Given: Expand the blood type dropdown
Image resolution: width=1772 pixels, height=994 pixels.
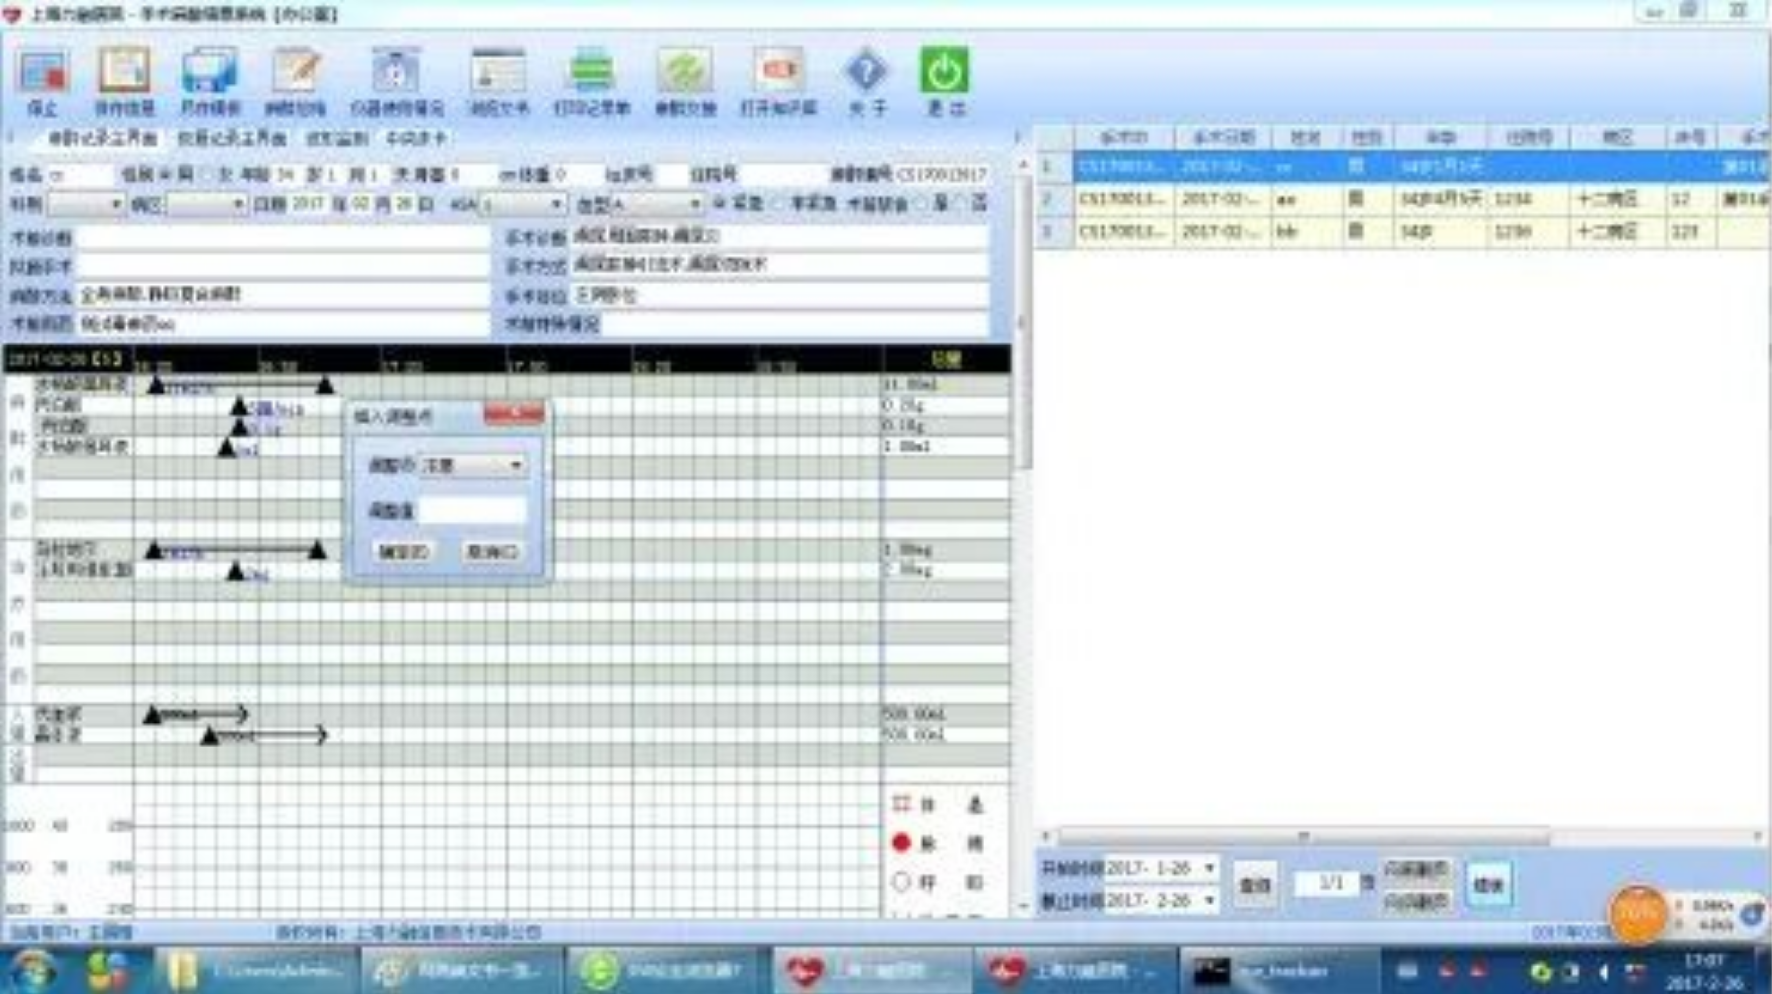Looking at the screenshot, I should [x=694, y=205].
